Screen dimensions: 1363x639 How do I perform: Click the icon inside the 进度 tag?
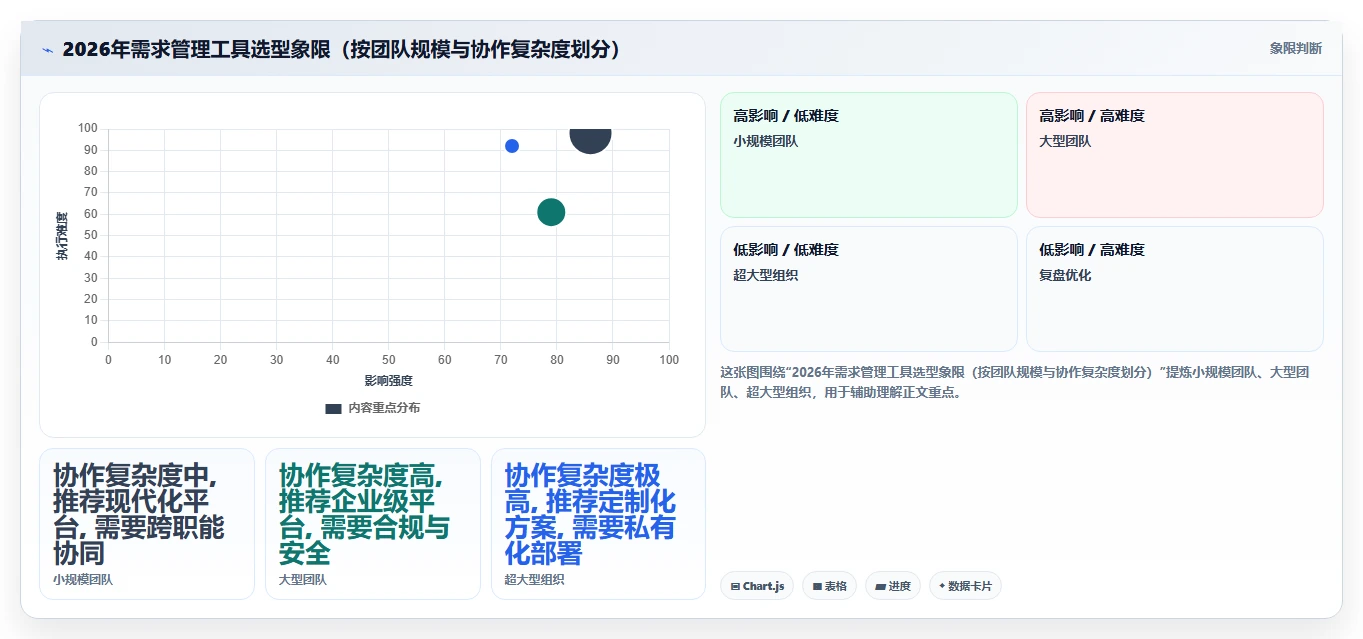click(880, 587)
